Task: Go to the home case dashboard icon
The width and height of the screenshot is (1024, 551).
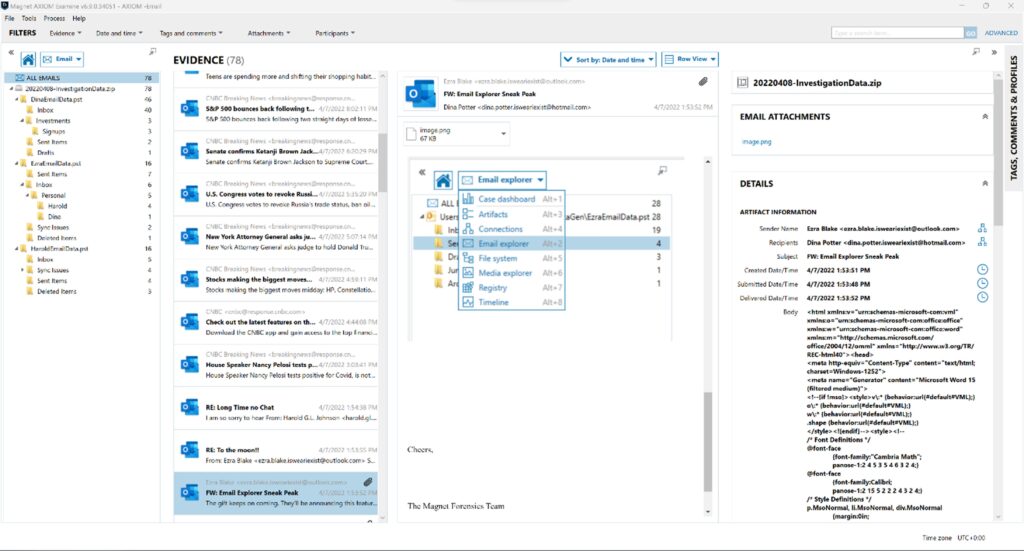Action: pyautogui.click(x=28, y=59)
